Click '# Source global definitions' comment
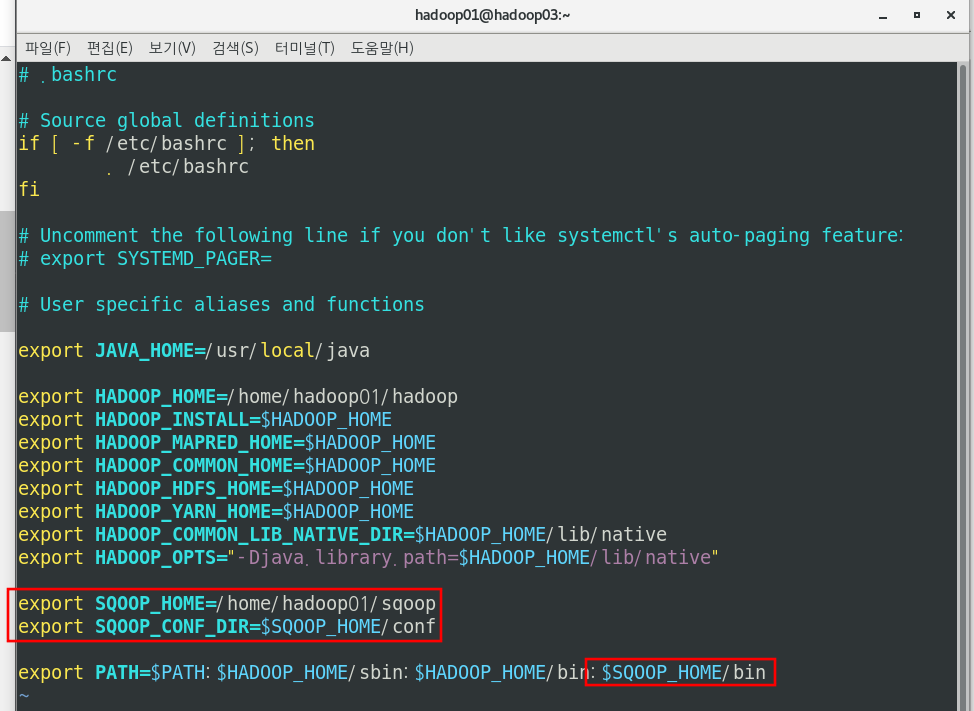Viewport: 974px width, 711px height. tap(166, 120)
